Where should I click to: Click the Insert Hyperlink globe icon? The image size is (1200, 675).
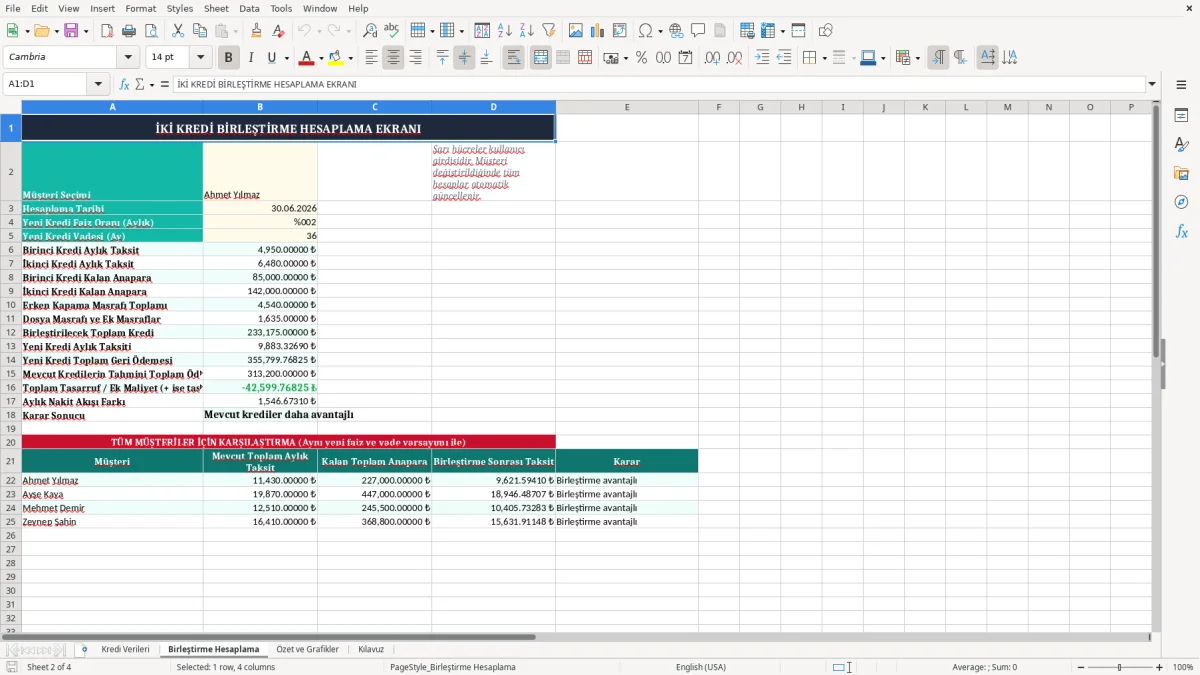coord(677,31)
